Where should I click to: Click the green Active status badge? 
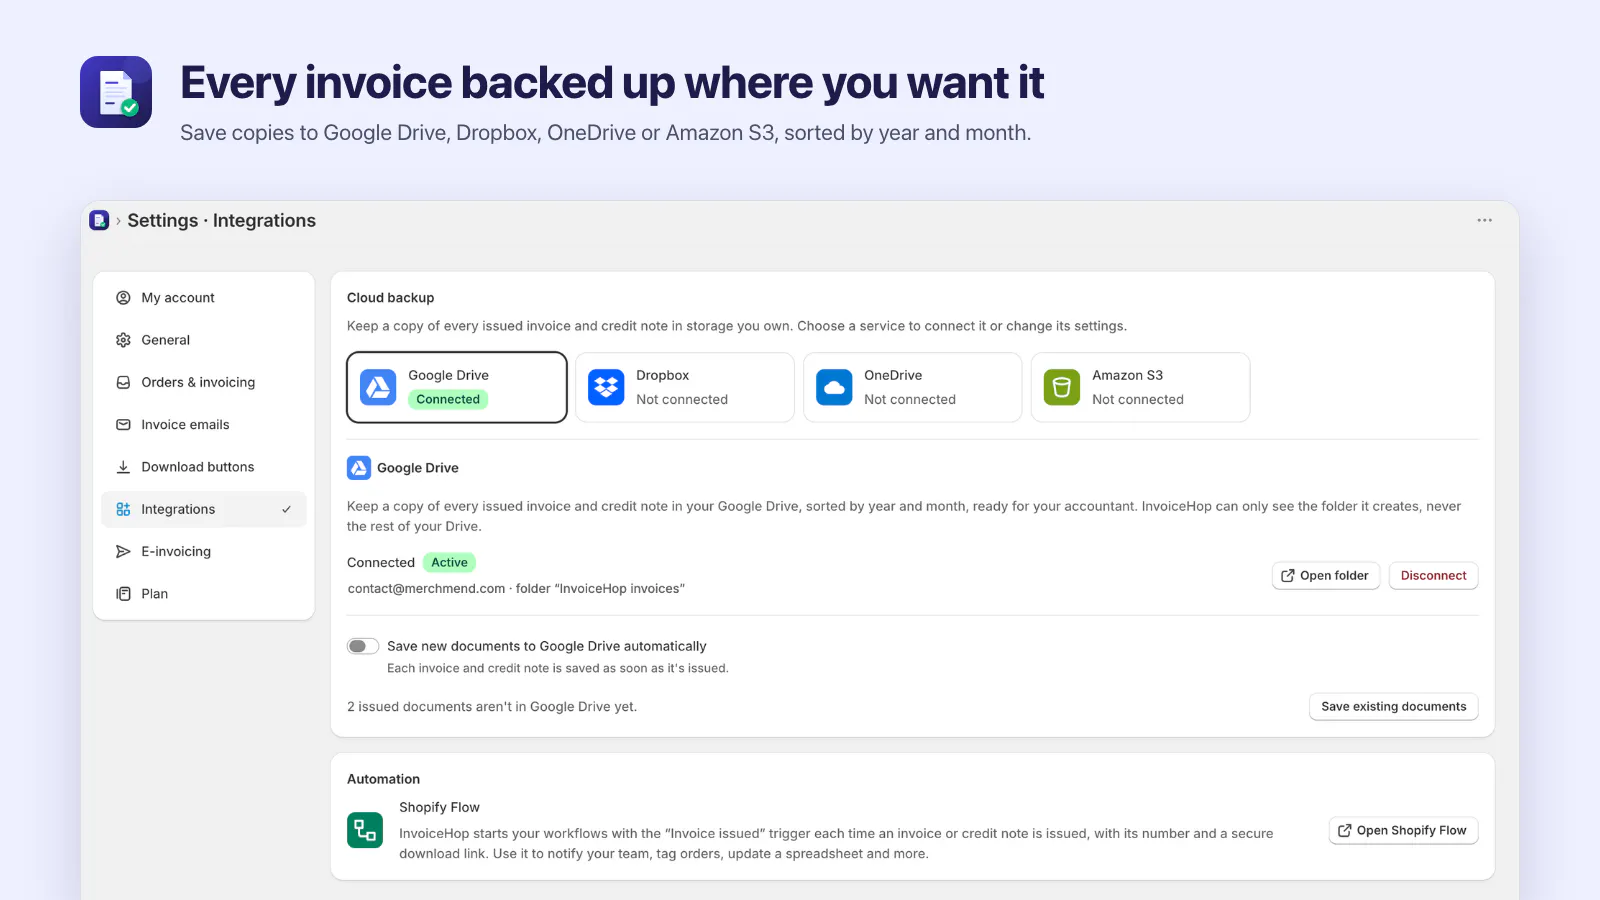pyautogui.click(x=449, y=563)
